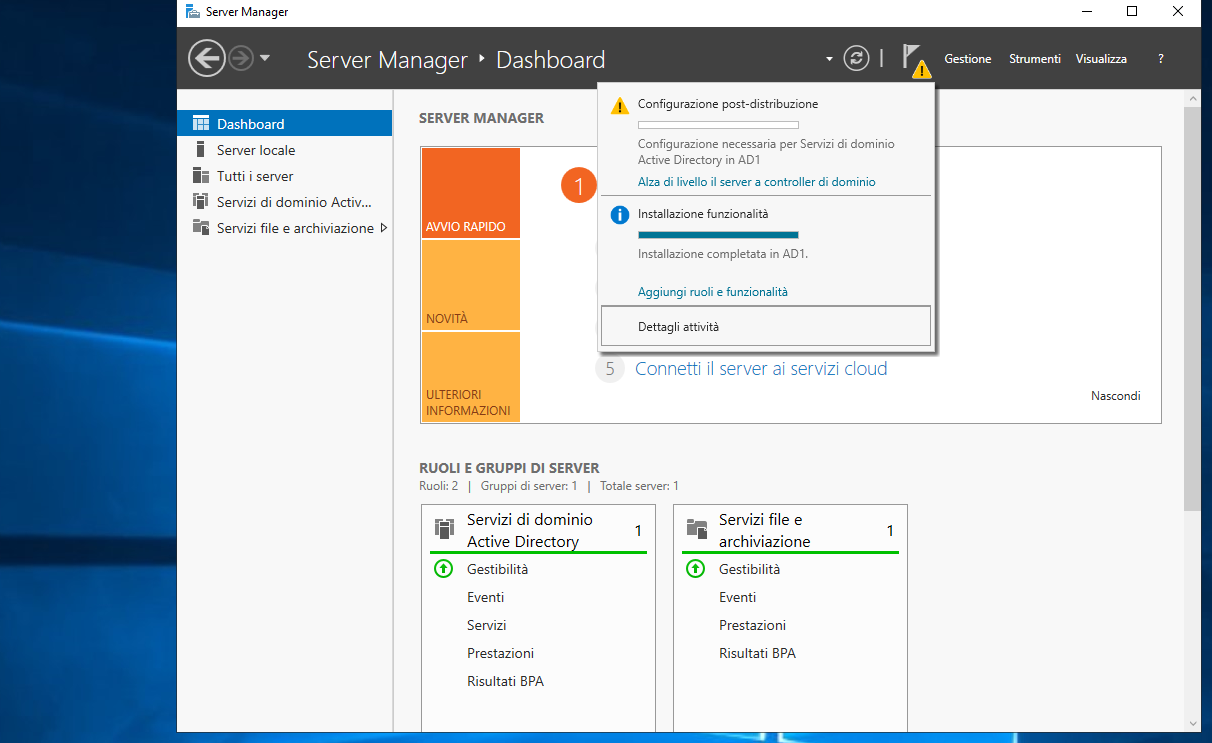Select the AVVIO RAPIDO tile

(x=471, y=193)
